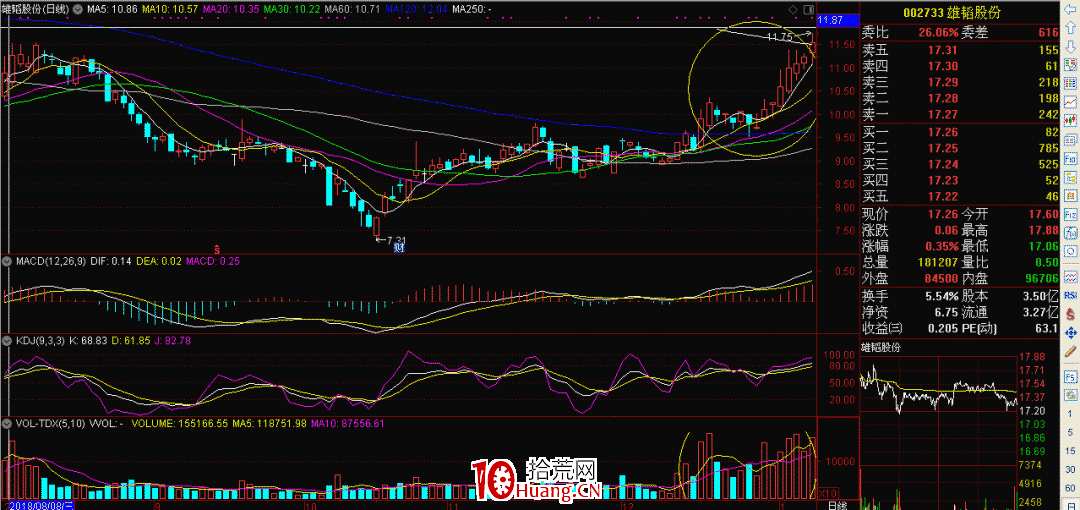Switch to the candlestick K-line icon
The width and height of the screenshot is (1080, 510).
[1070, 120]
